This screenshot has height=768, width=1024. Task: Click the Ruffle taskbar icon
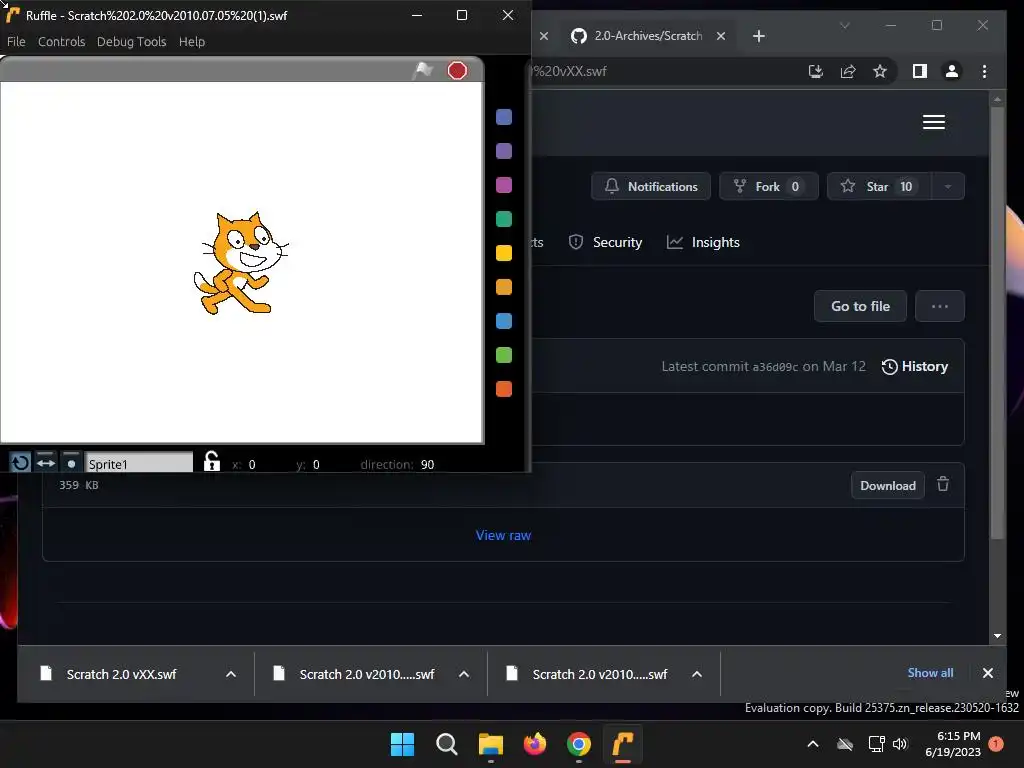pyautogui.click(x=623, y=744)
